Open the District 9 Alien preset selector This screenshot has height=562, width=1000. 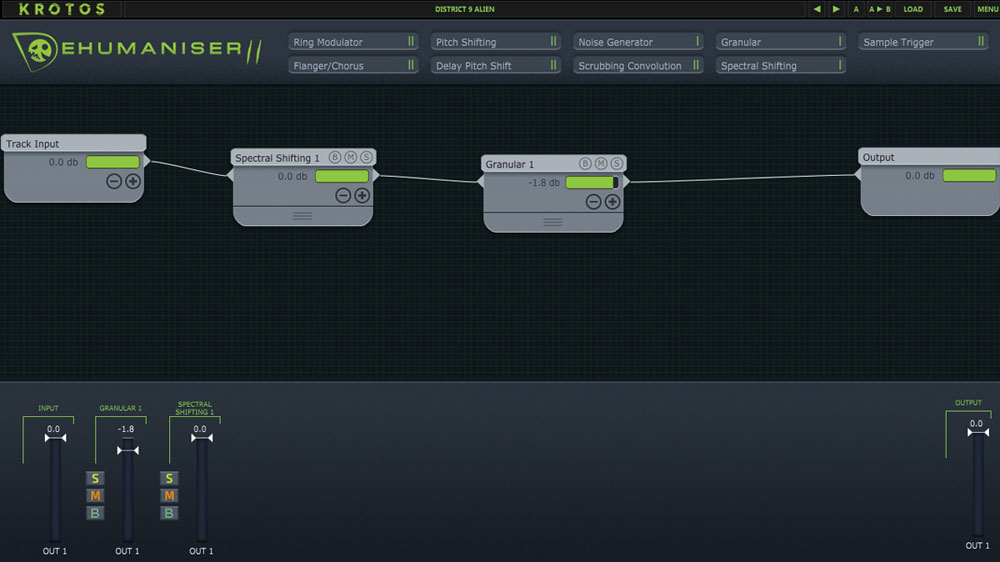[465, 9]
